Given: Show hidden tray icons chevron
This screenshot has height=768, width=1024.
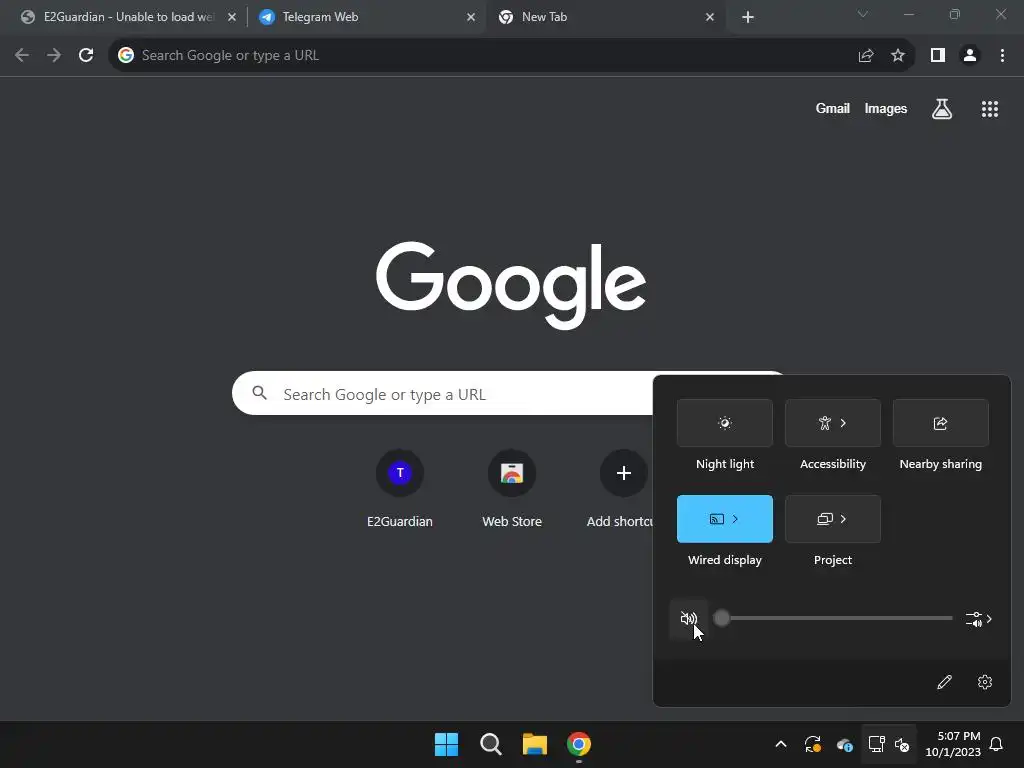Looking at the screenshot, I should tap(780, 744).
